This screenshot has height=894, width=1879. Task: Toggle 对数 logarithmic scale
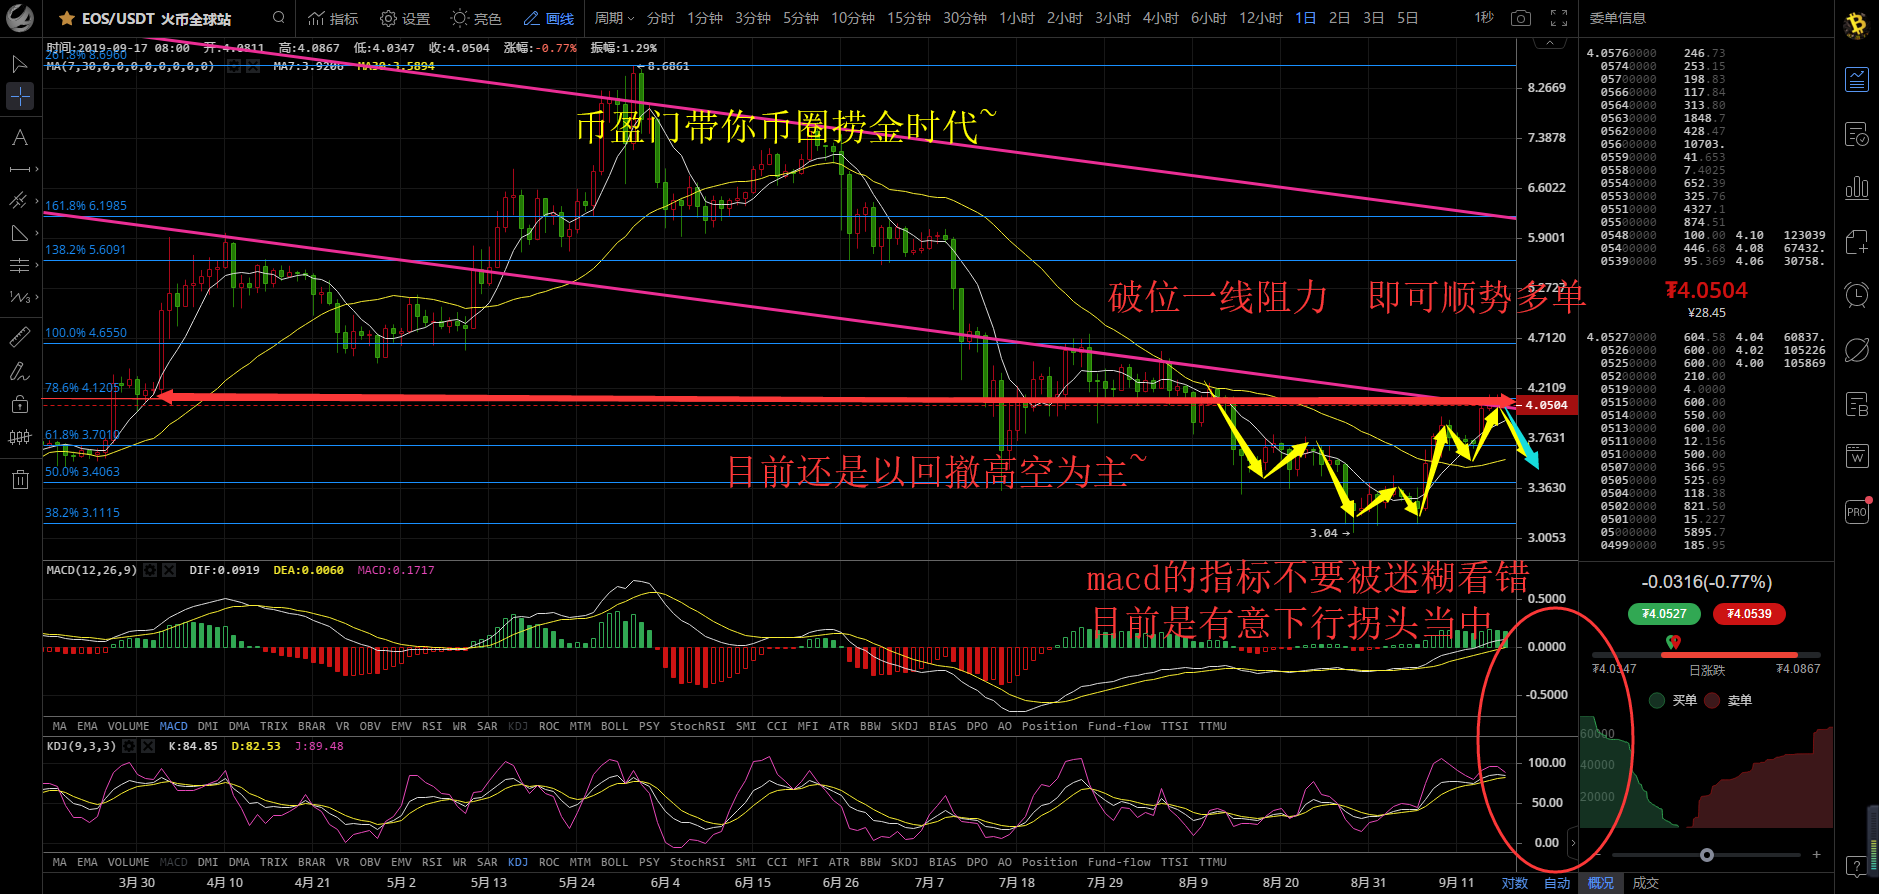pos(1515,883)
